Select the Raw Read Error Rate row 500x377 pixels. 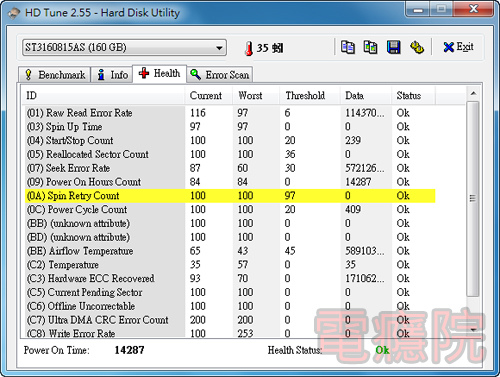230,113
